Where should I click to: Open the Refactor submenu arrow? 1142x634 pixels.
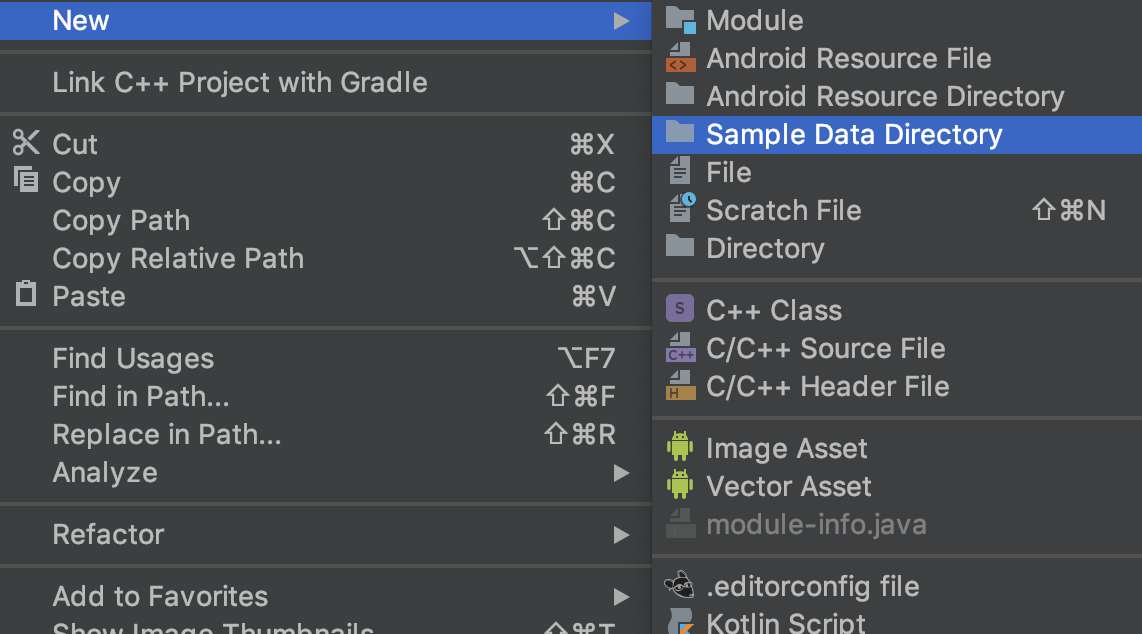[622, 535]
